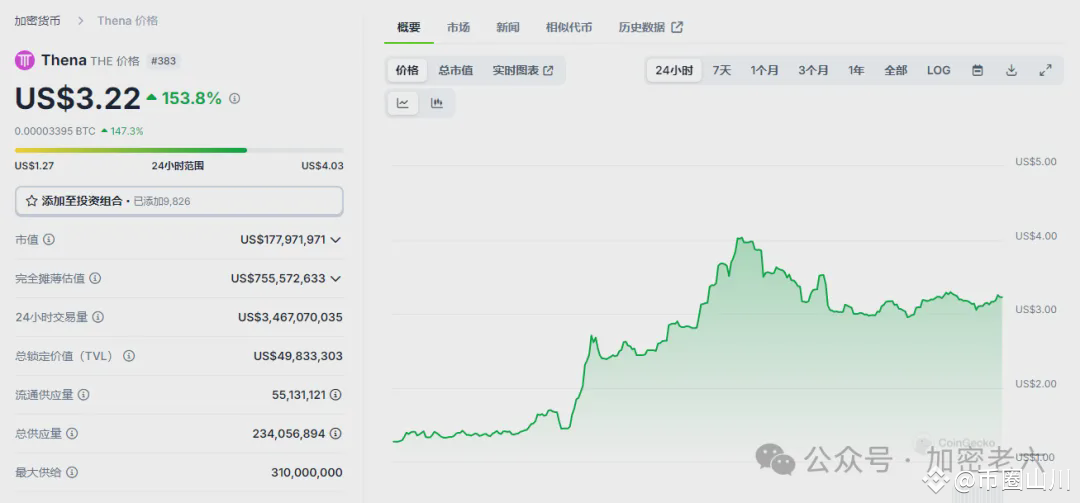Screen dimensions: 1080x503
Task: Select the 3个月 time range
Action: pos(813,70)
